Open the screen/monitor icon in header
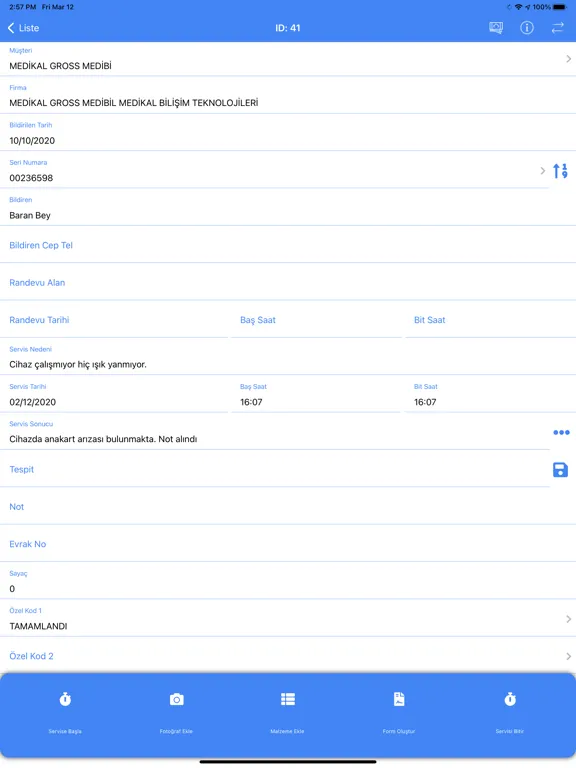576x768 pixels. [x=496, y=28]
